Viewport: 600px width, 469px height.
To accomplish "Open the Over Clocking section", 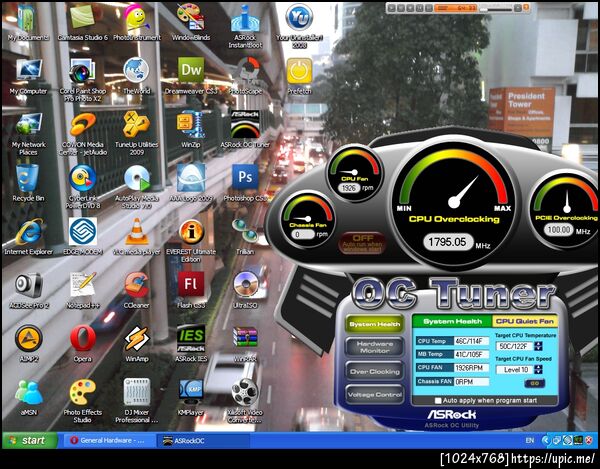I will (375, 371).
